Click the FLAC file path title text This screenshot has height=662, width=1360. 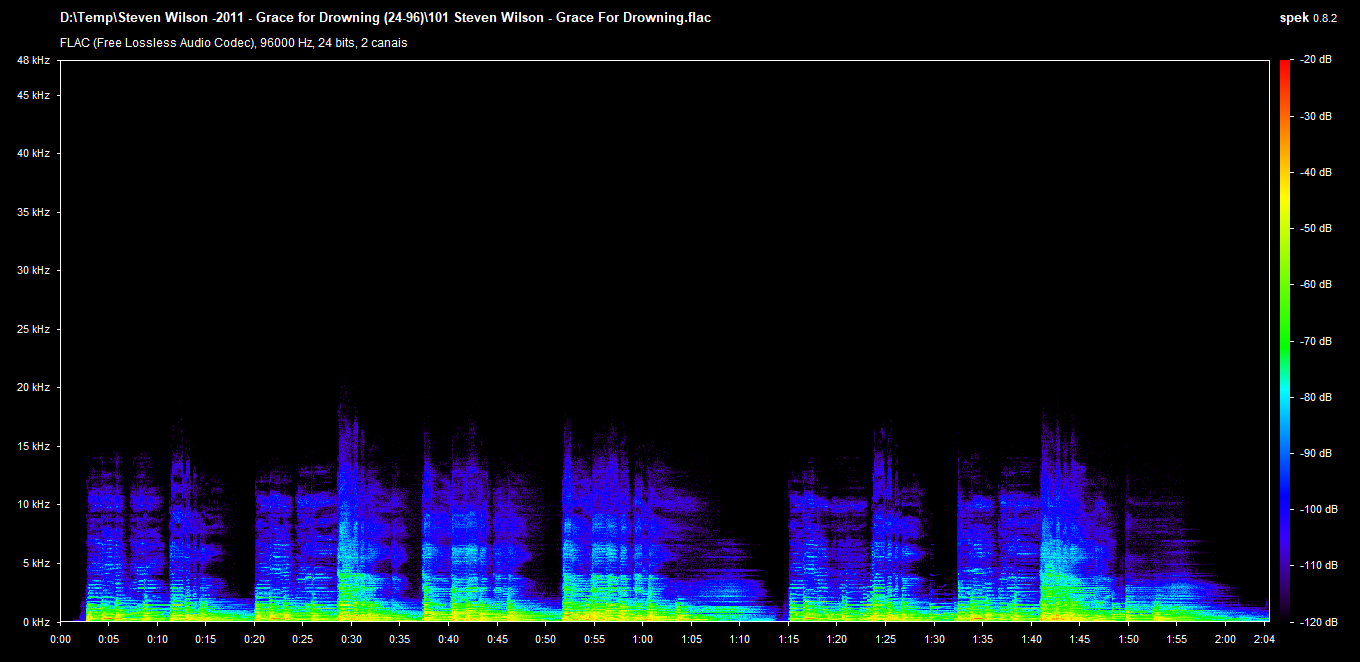(385, 18)
